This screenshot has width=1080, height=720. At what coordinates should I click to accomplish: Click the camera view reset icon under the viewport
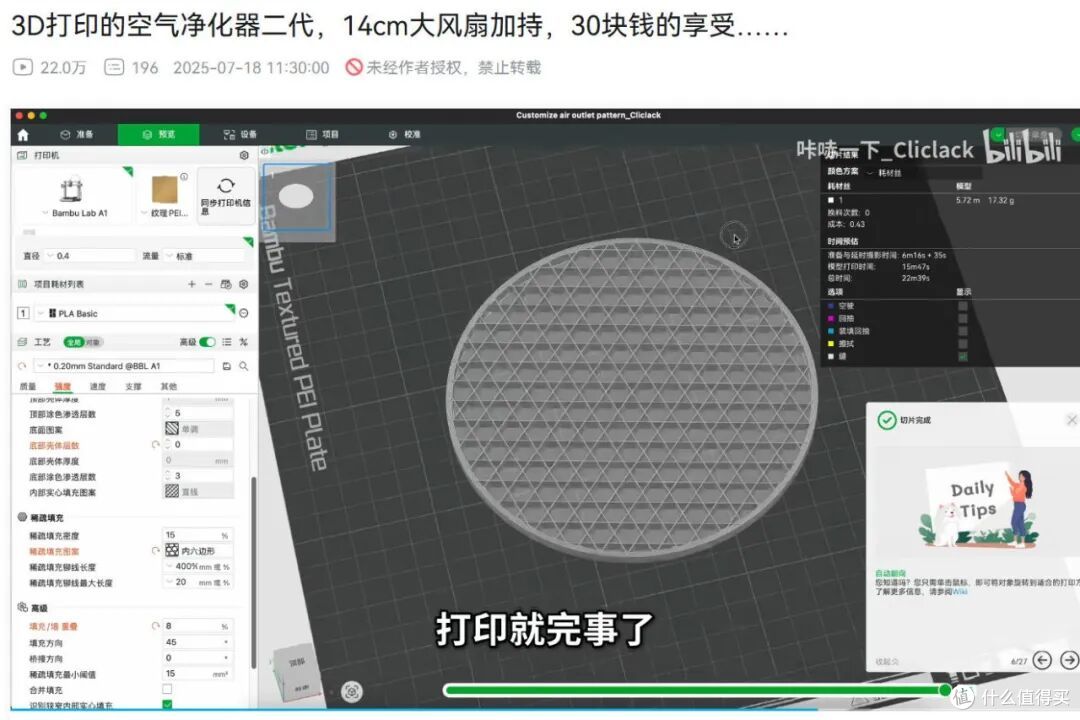[352, 691]
